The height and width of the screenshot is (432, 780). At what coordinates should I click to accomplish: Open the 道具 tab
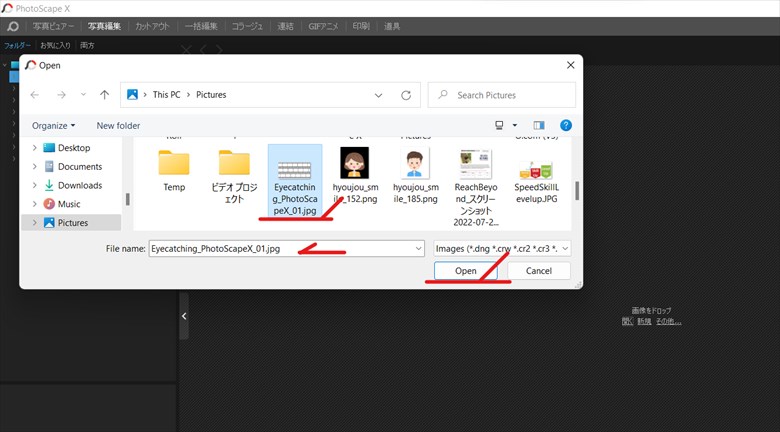coord(392,26)
